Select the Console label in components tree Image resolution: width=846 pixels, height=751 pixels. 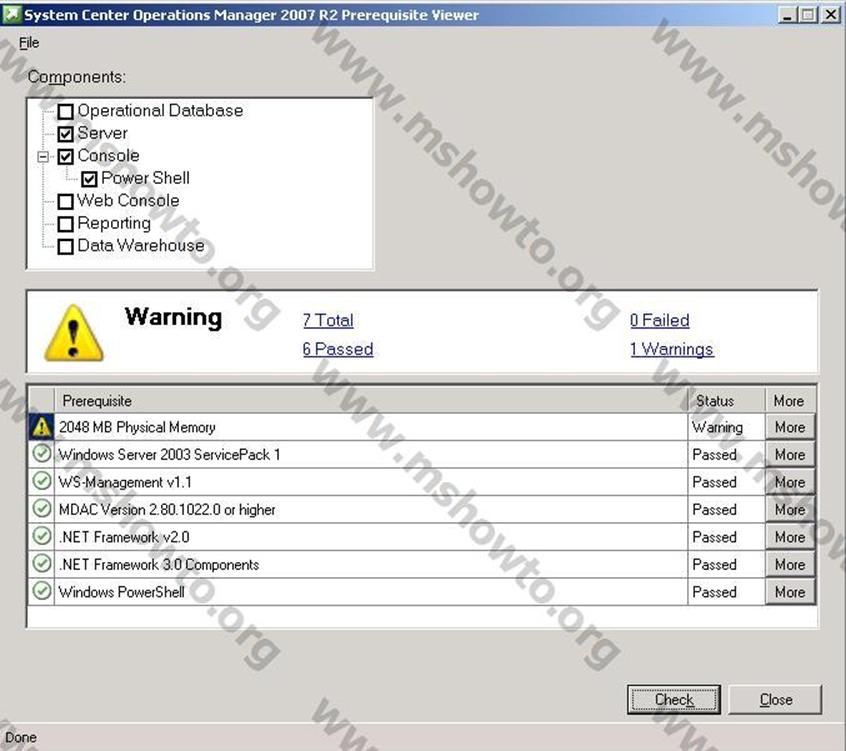[108, 155]
